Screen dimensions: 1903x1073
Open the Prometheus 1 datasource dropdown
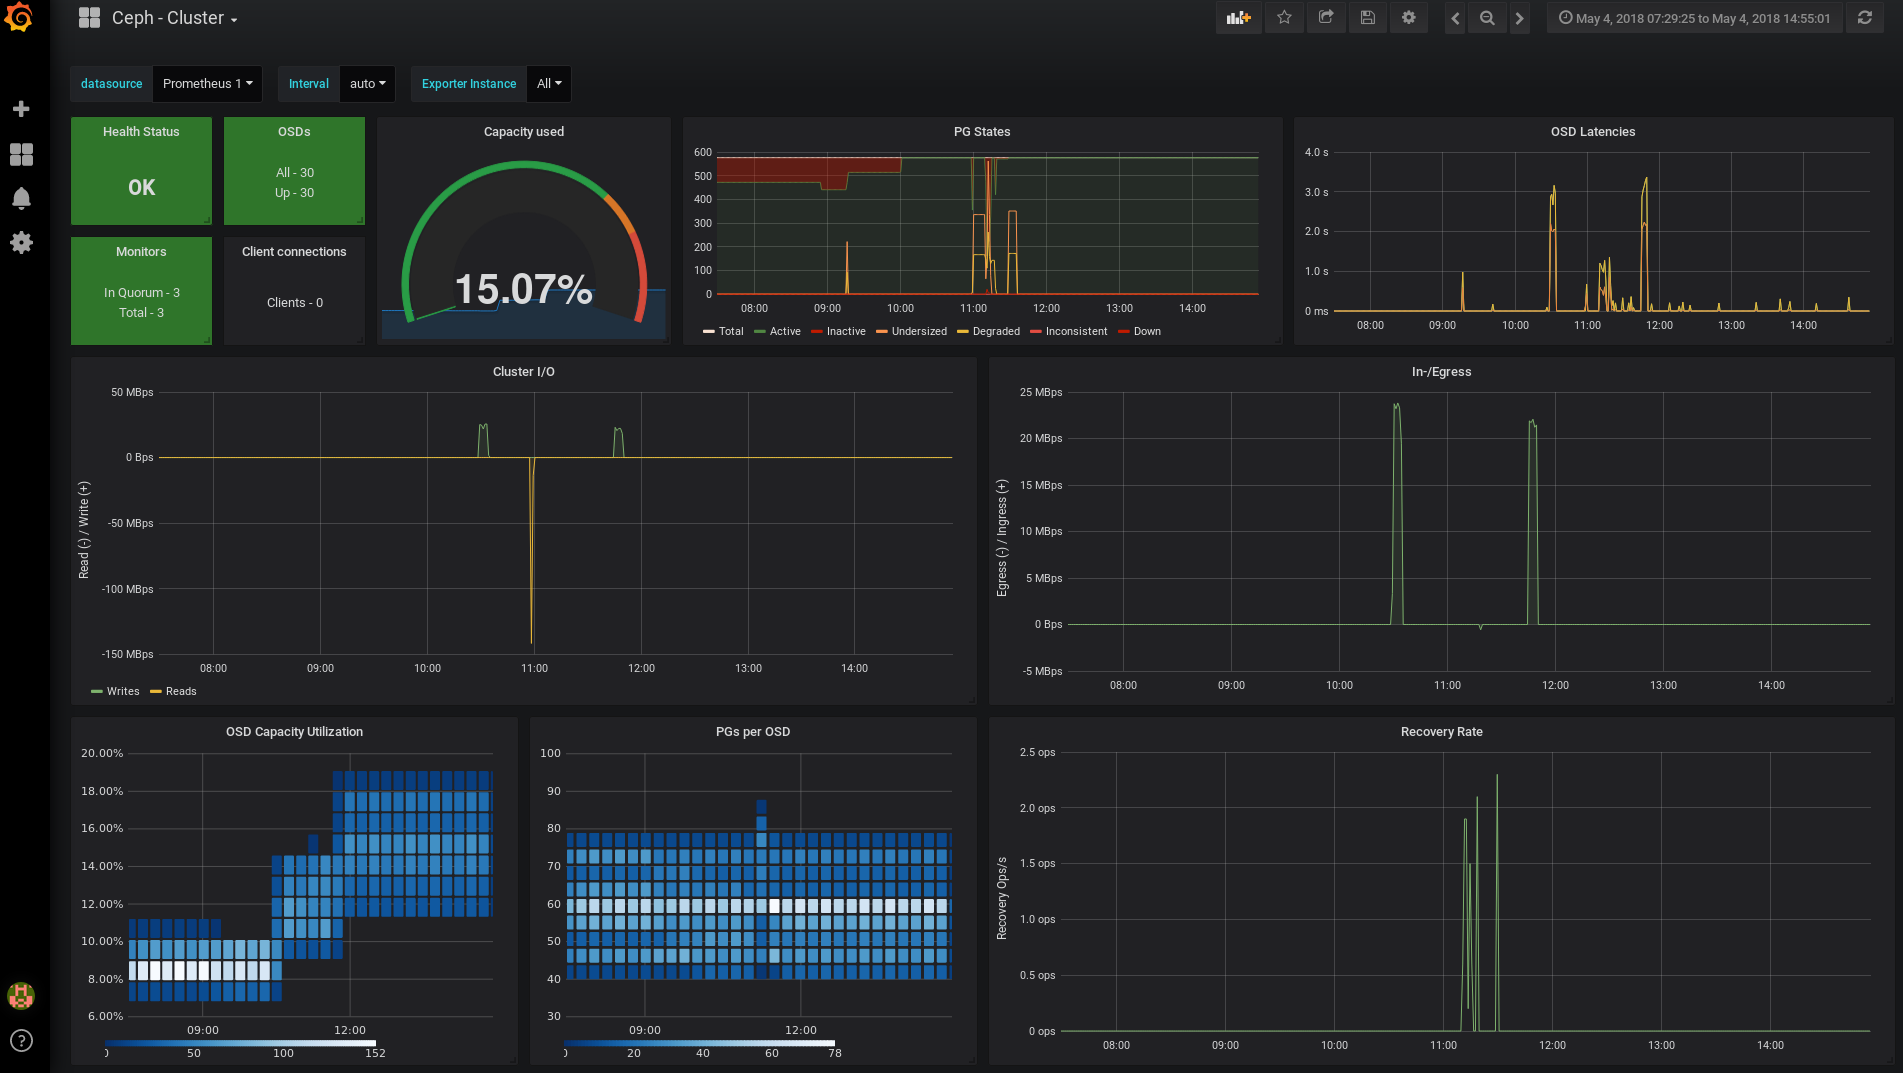click(x=207, y=84)
